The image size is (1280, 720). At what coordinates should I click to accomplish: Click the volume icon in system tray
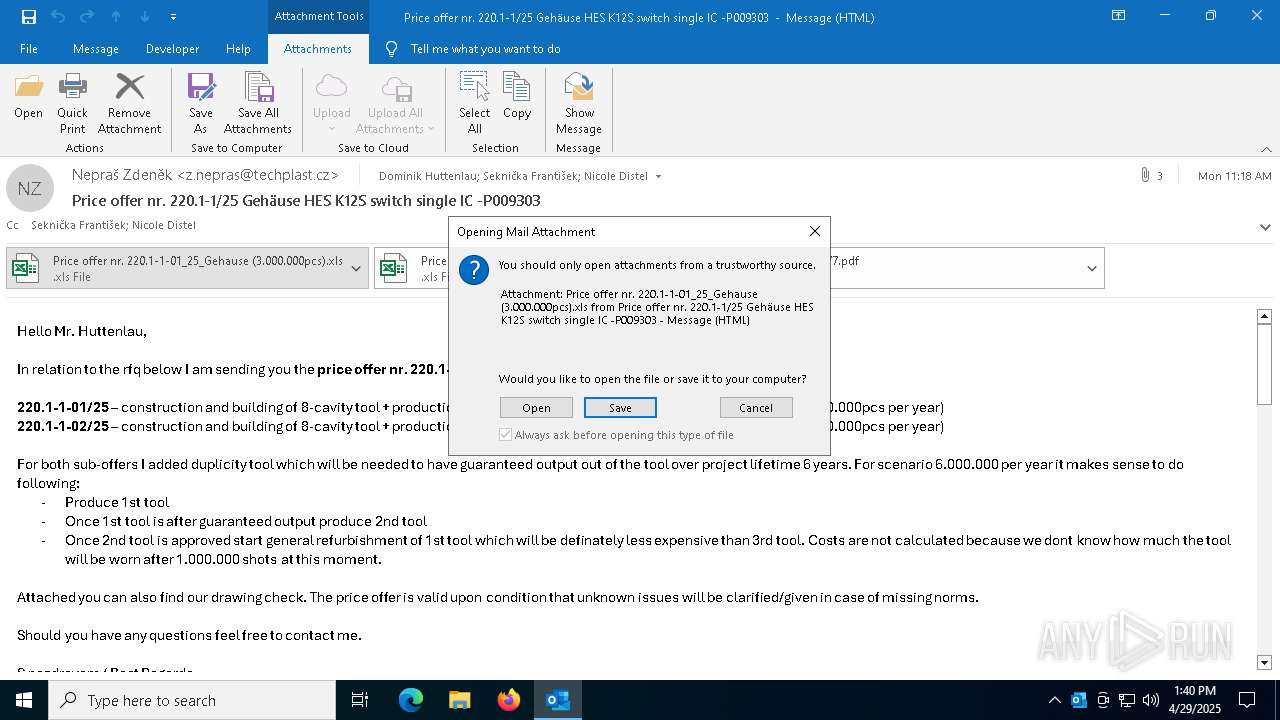1151,700
